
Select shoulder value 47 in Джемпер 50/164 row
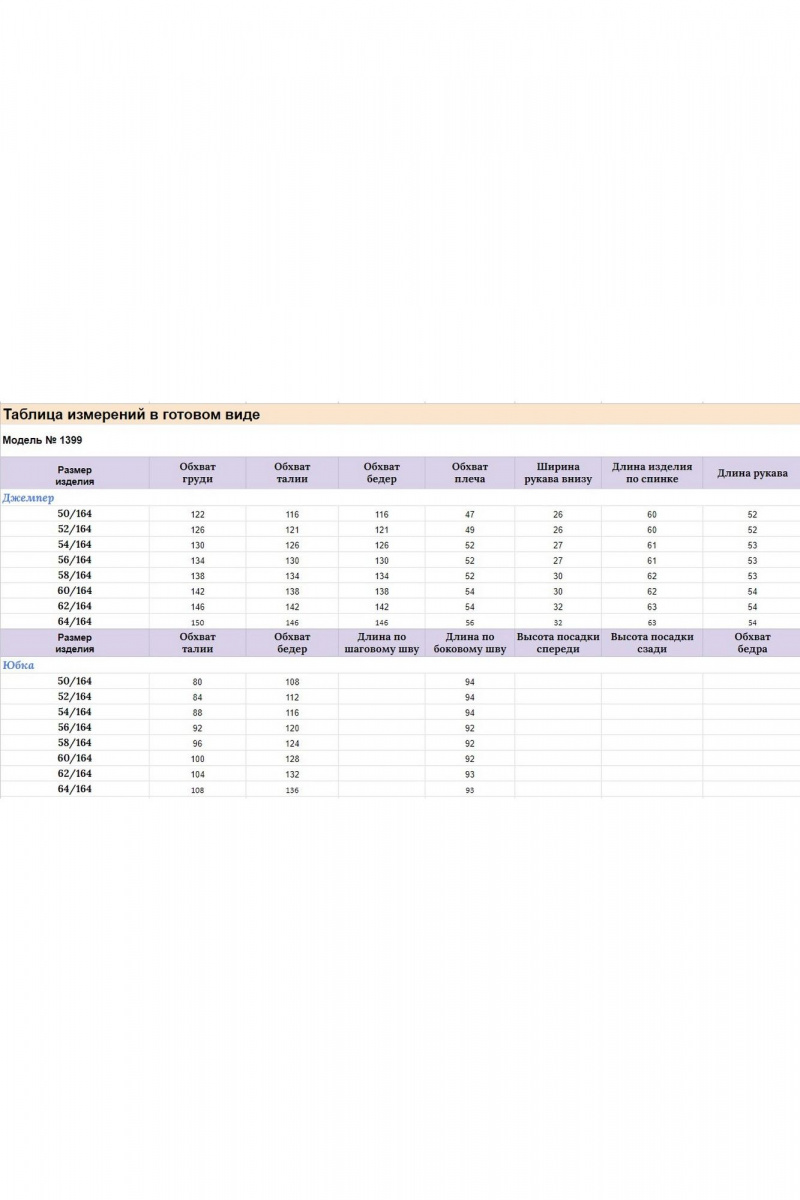click(470, 514)
